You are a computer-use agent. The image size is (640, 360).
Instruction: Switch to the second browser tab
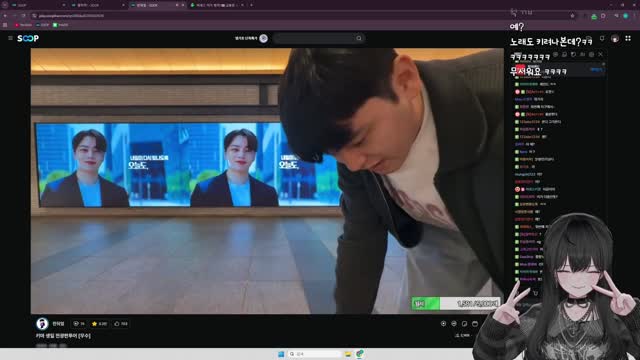tap(97, 5)
